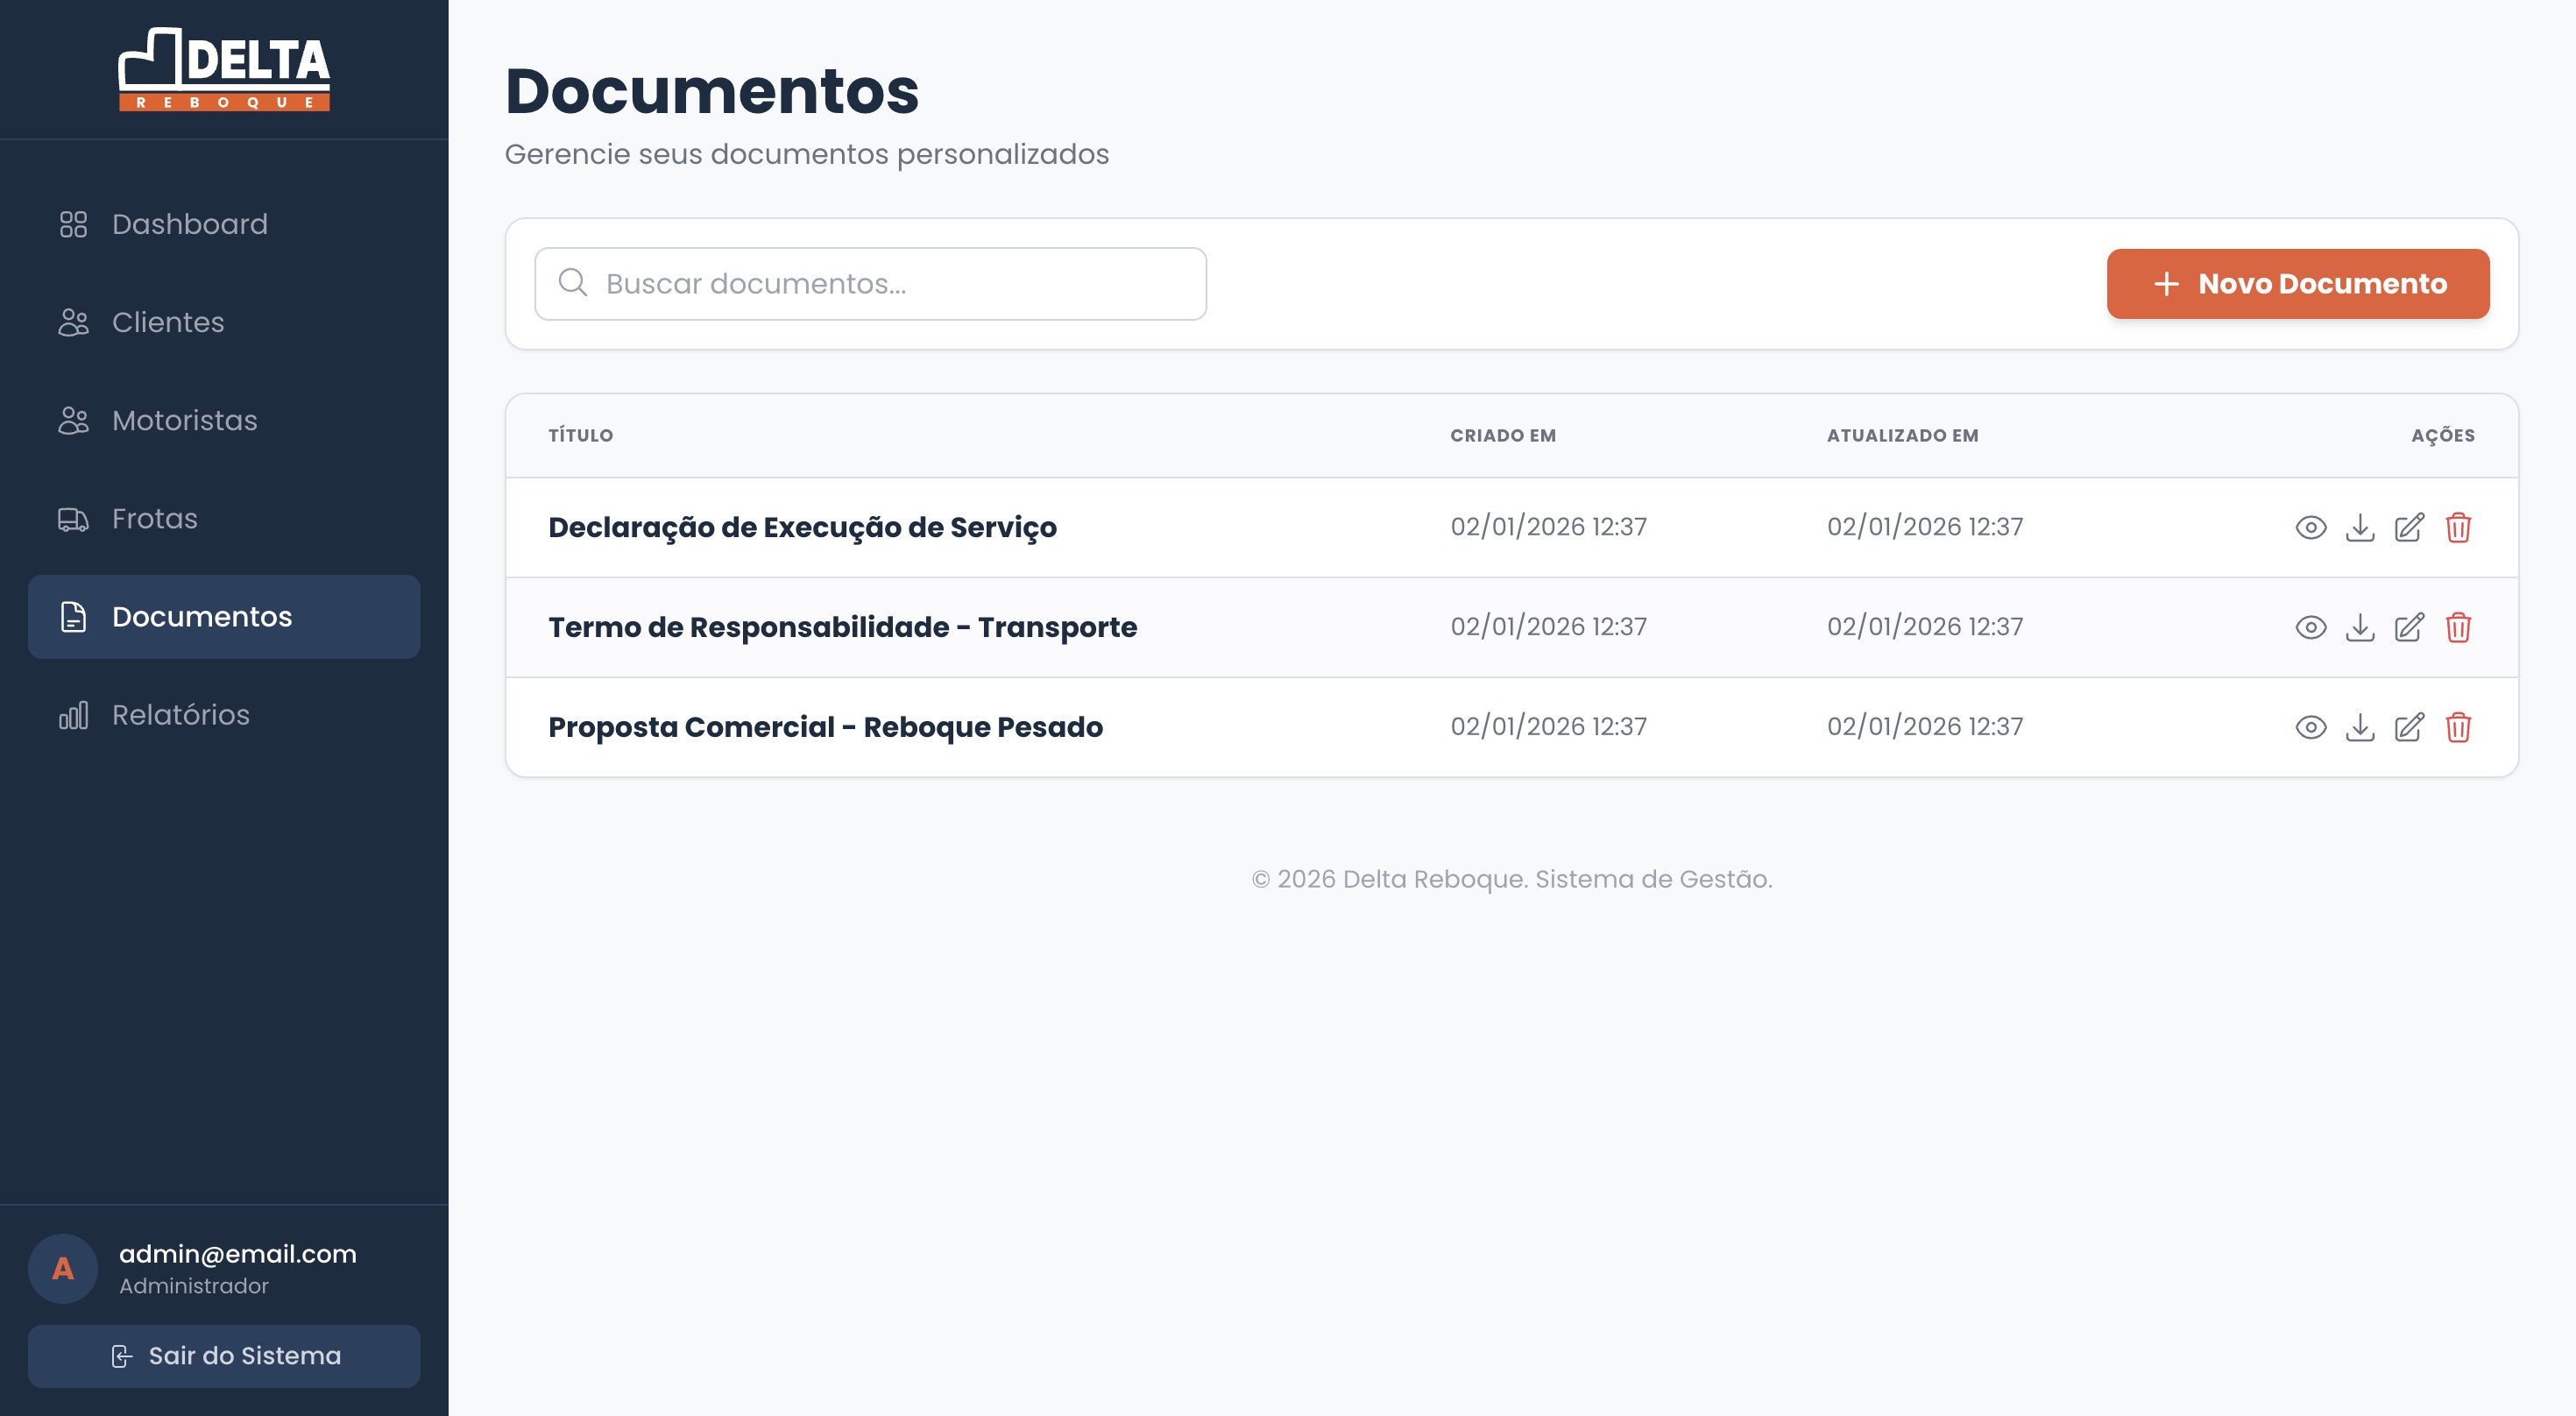This screenshot has height=1416, width=2576.
Task: Delete the Declaração de Execução de Serviço
Action: coord(2460,527)
